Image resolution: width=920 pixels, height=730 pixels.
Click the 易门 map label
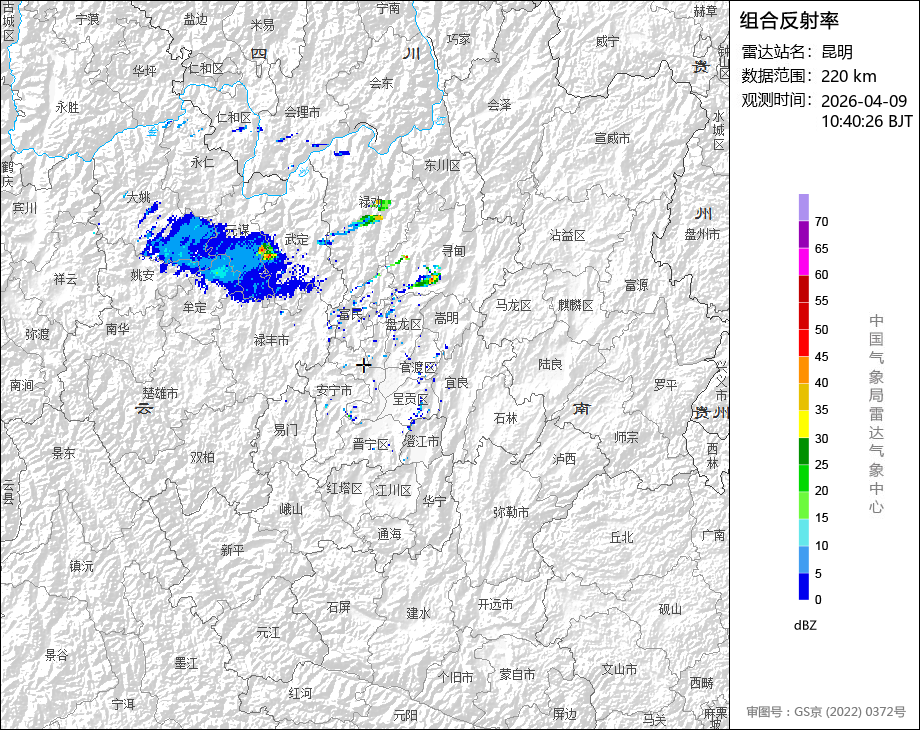(x=286, y=430)
